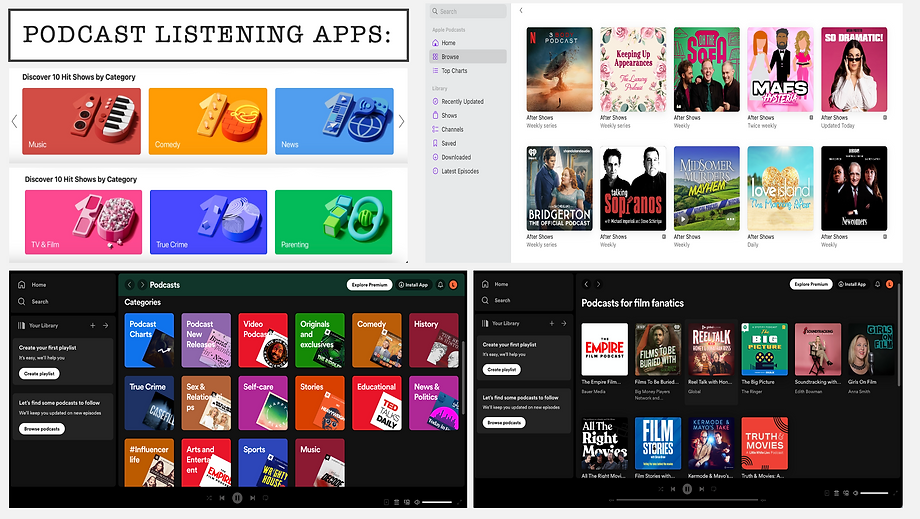The height and width of the screenshot is (519, 920).
Task: Expand Your Library arrow in film fanatics window
Action: [563, 323]
